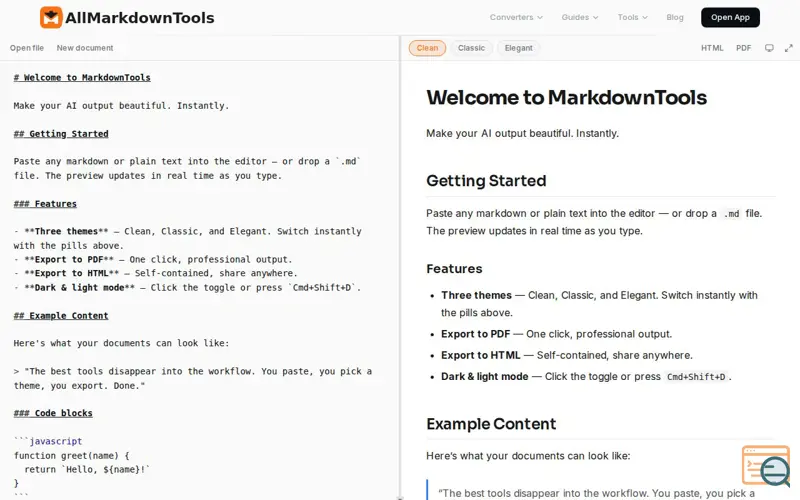Click the '**Dark & light mode**' editor line
This screenshot has height=500, width=800.
click(x=187, y=287)
